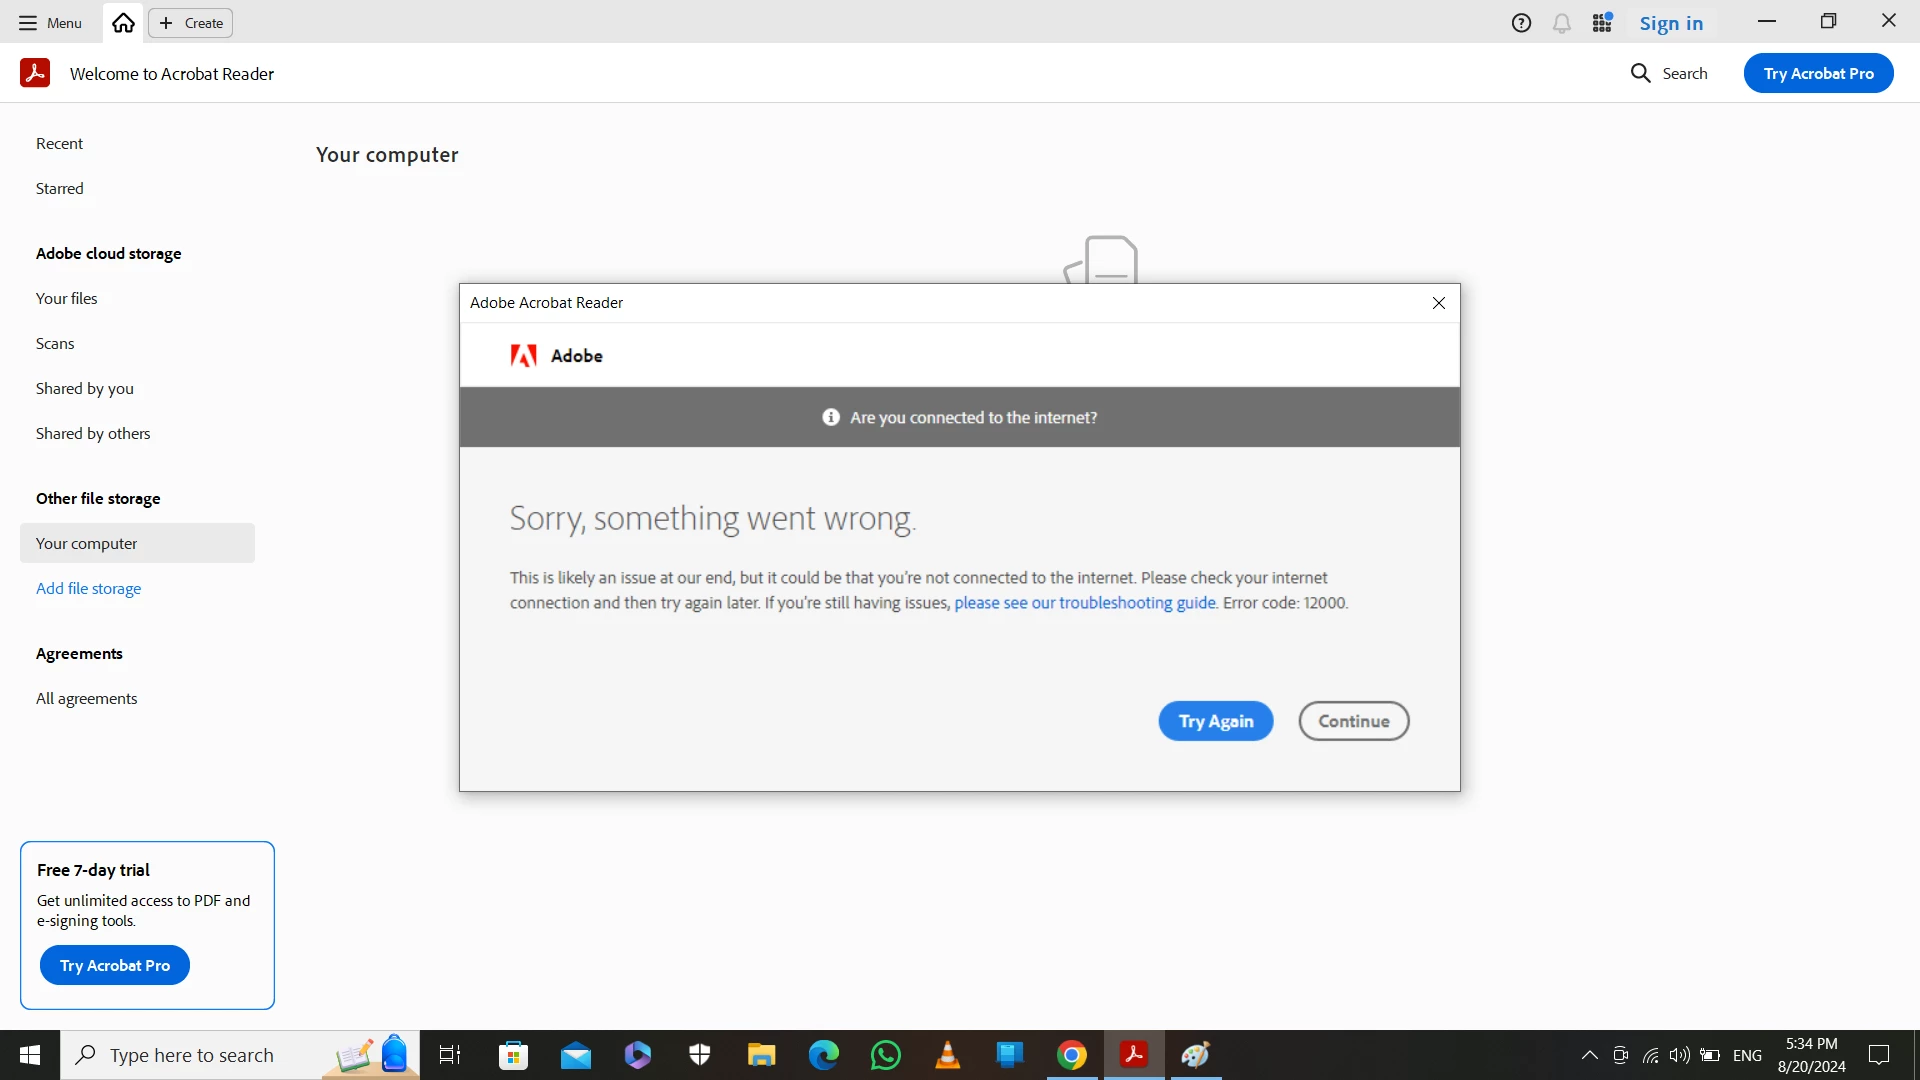
Task: Click the Home icon in top bar
Action: [x=123, y=23]
